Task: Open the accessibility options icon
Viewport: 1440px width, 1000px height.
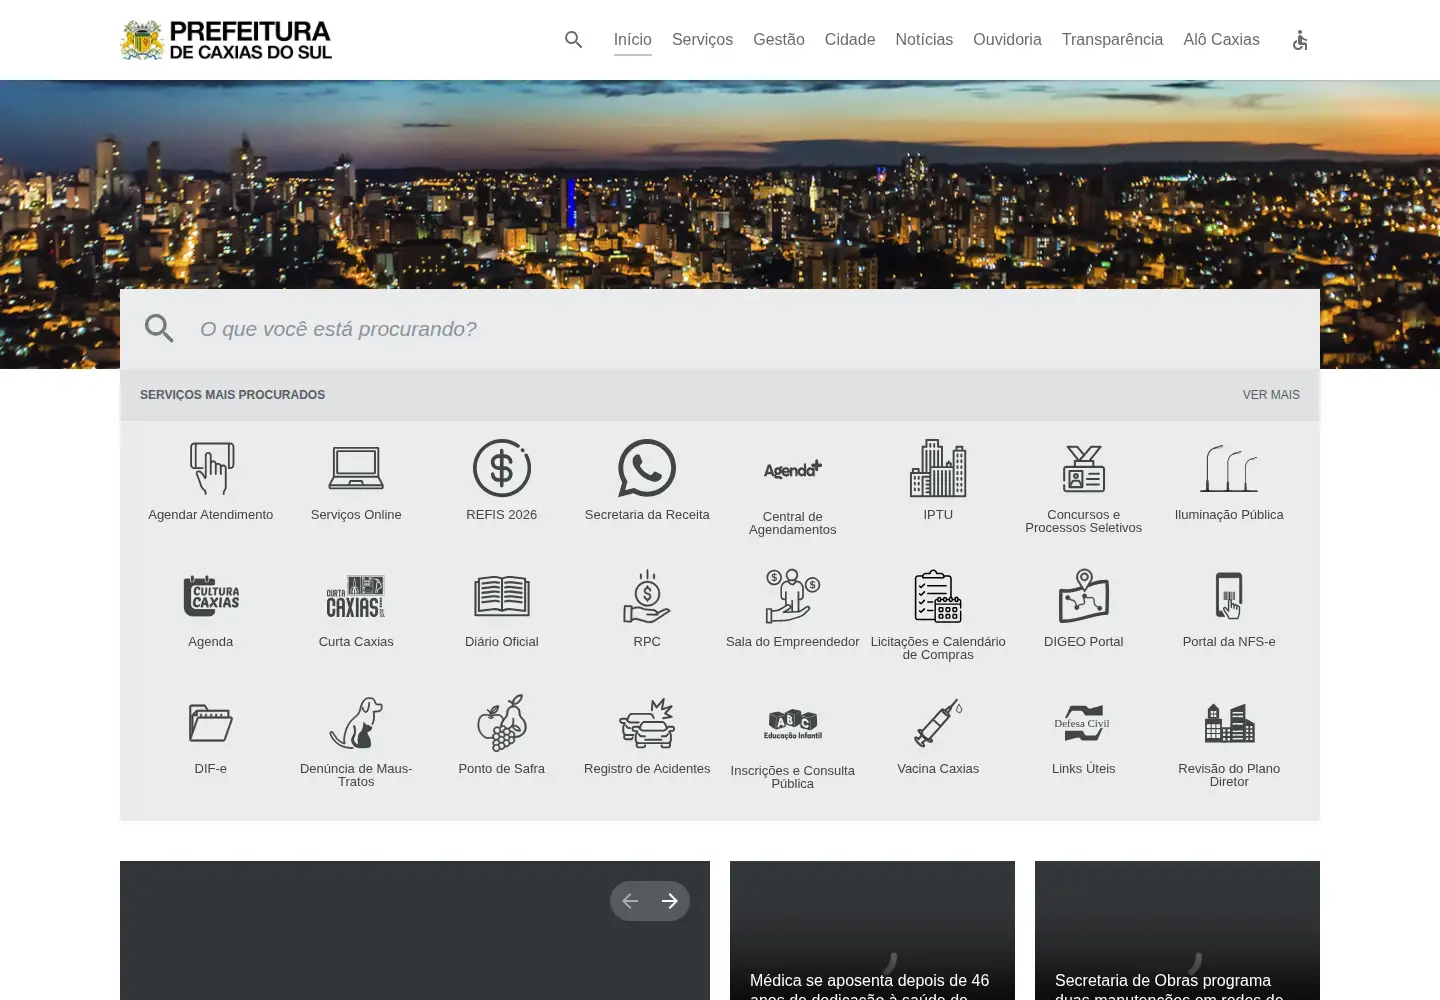Action: [1300, 40]
